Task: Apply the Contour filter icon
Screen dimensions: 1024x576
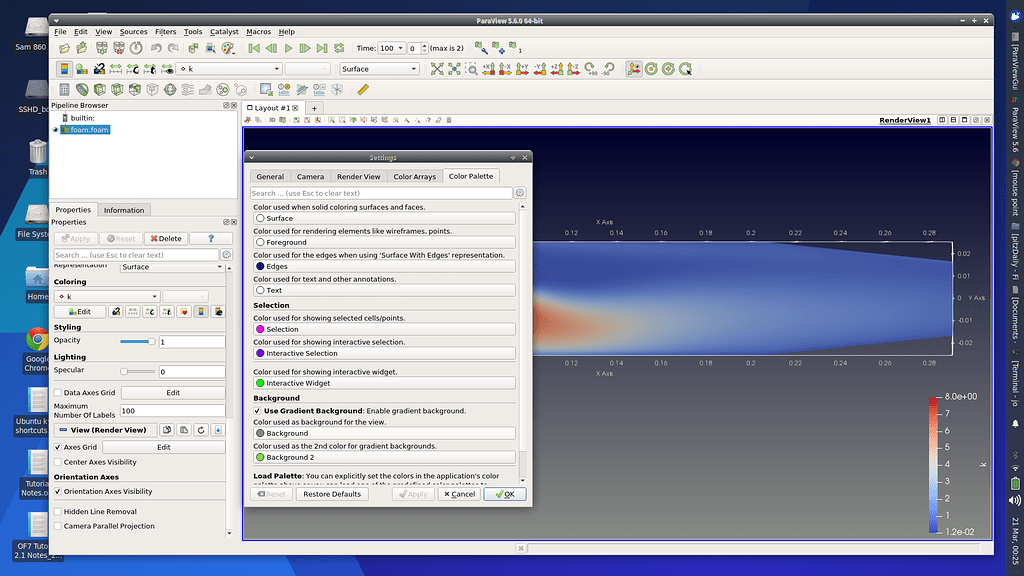Action: pyautogui.click(x=82, y=89)
